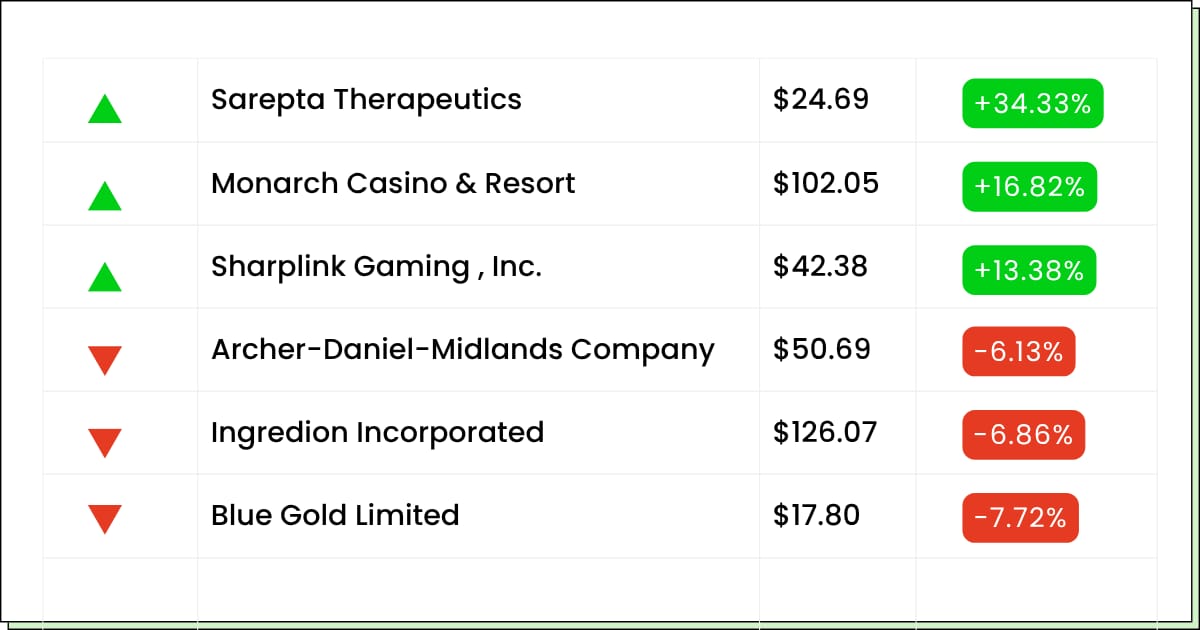Click the green up arrow beside Sarepta Therapeutics
The height and width of the screenshot is (630, 1200).
coord(105,109)
